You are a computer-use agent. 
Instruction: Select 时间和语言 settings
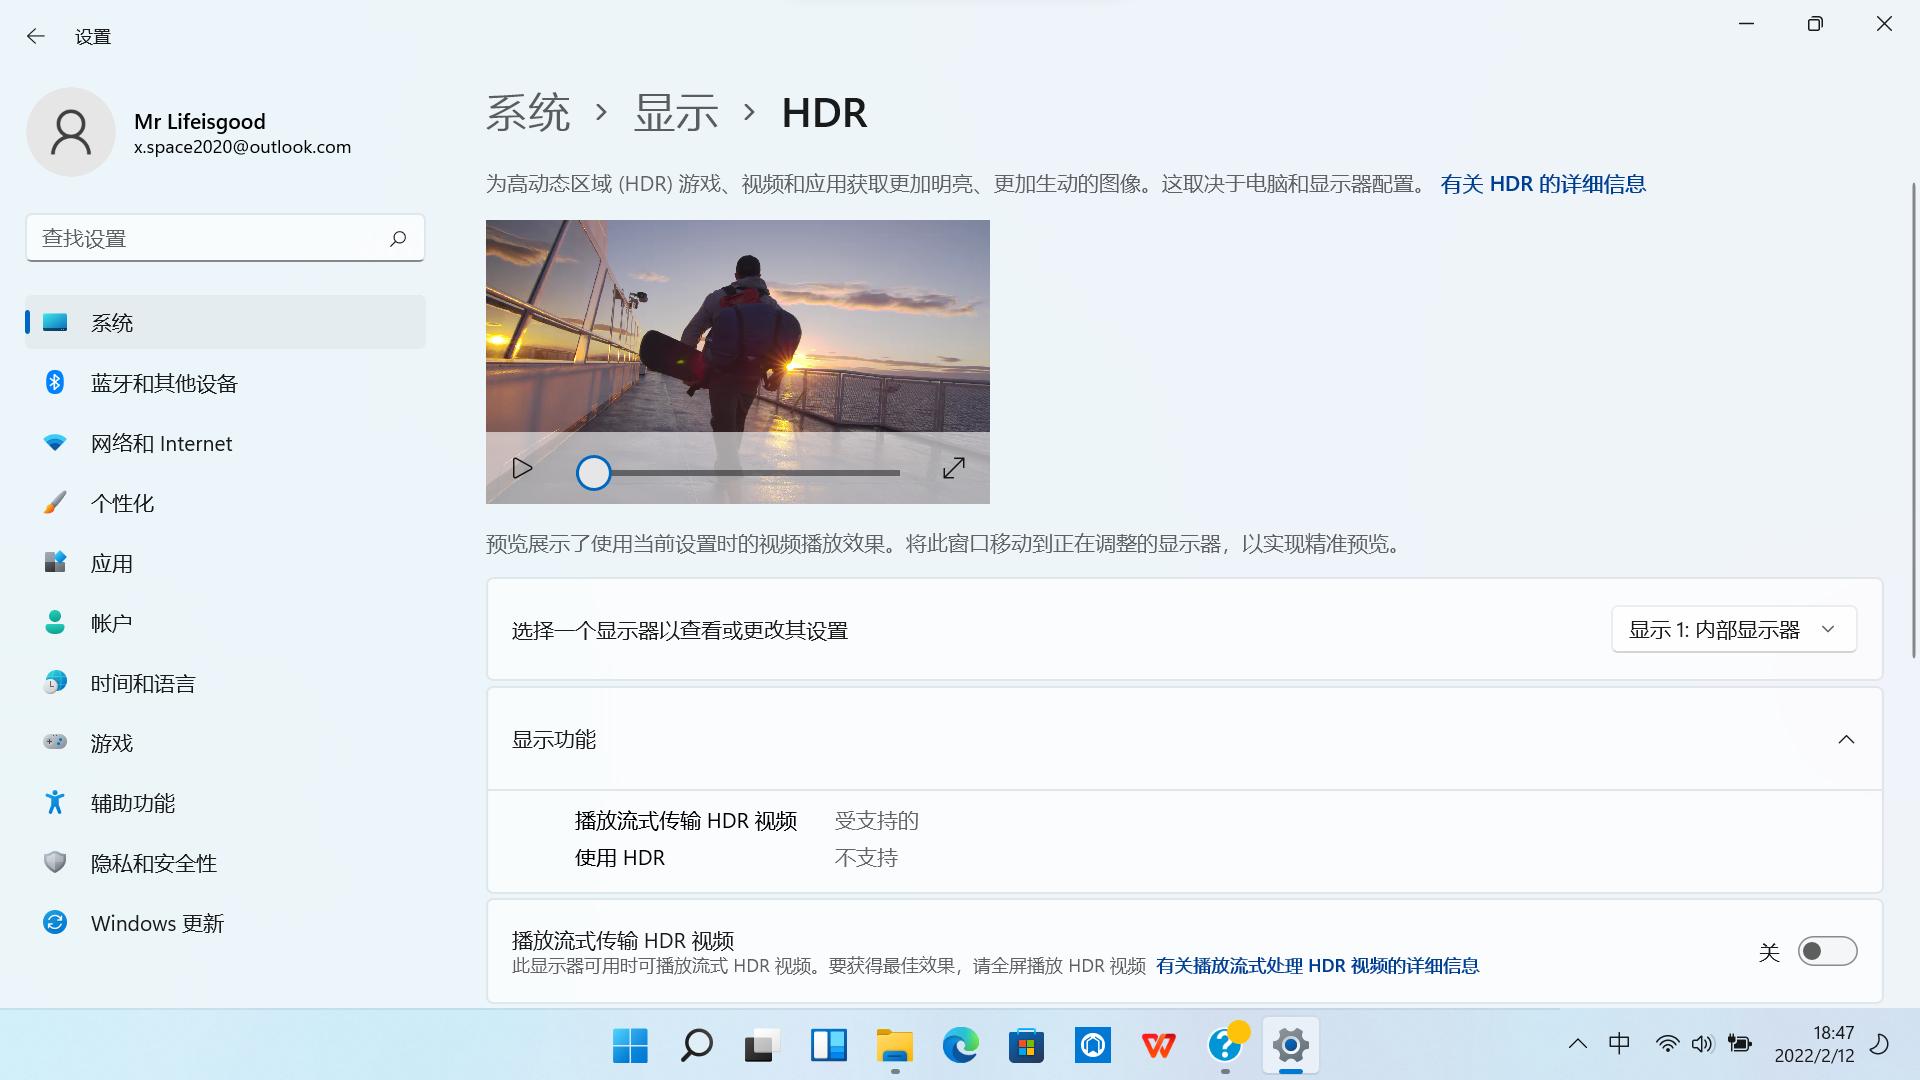(143, 683)
